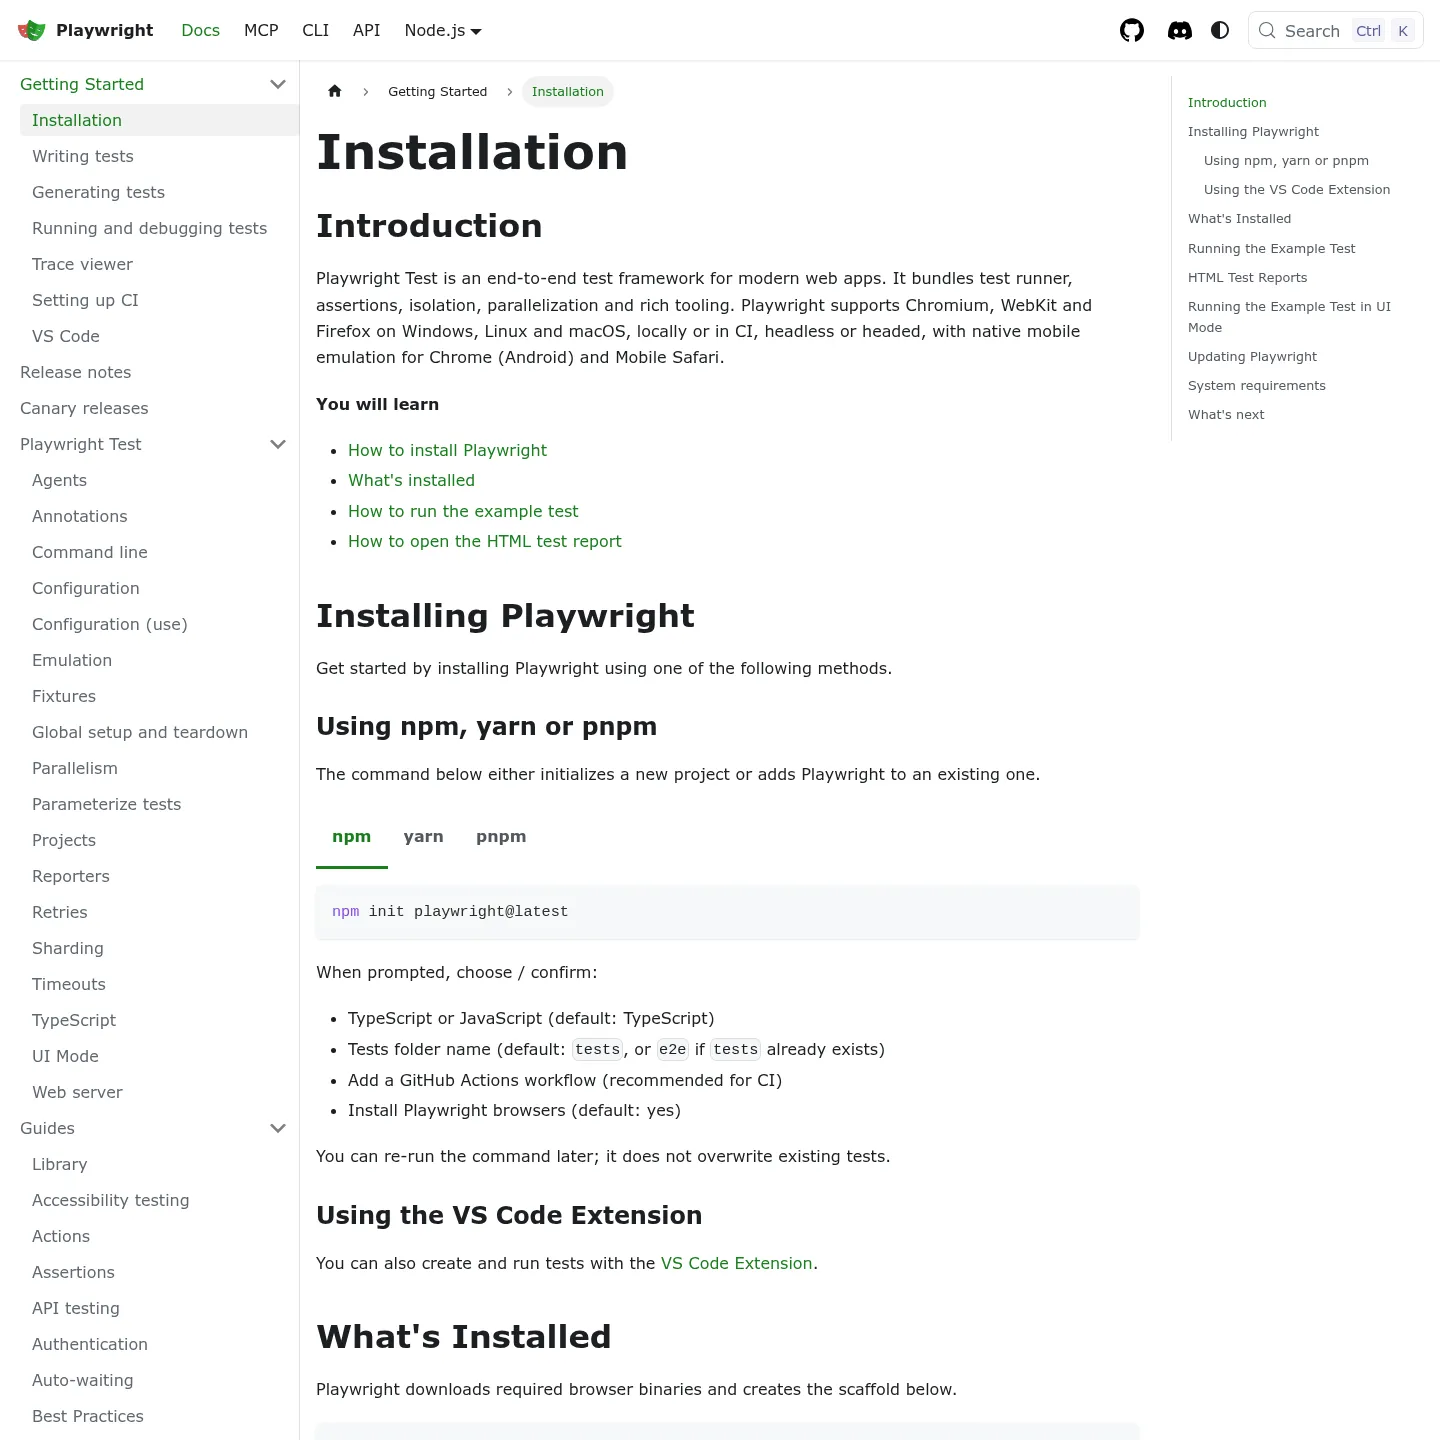The width and height of the screenshot is (1440, 1440).
Task: Collapse the Playwright Test sidebar section
Action: (278, 444)
